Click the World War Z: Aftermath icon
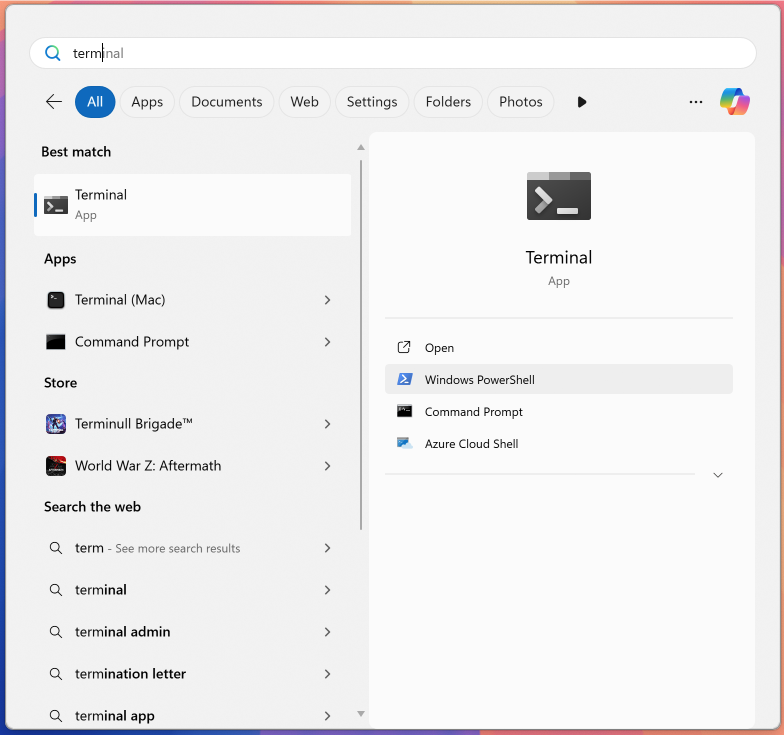The image size is (784, 735). (56, 466)
